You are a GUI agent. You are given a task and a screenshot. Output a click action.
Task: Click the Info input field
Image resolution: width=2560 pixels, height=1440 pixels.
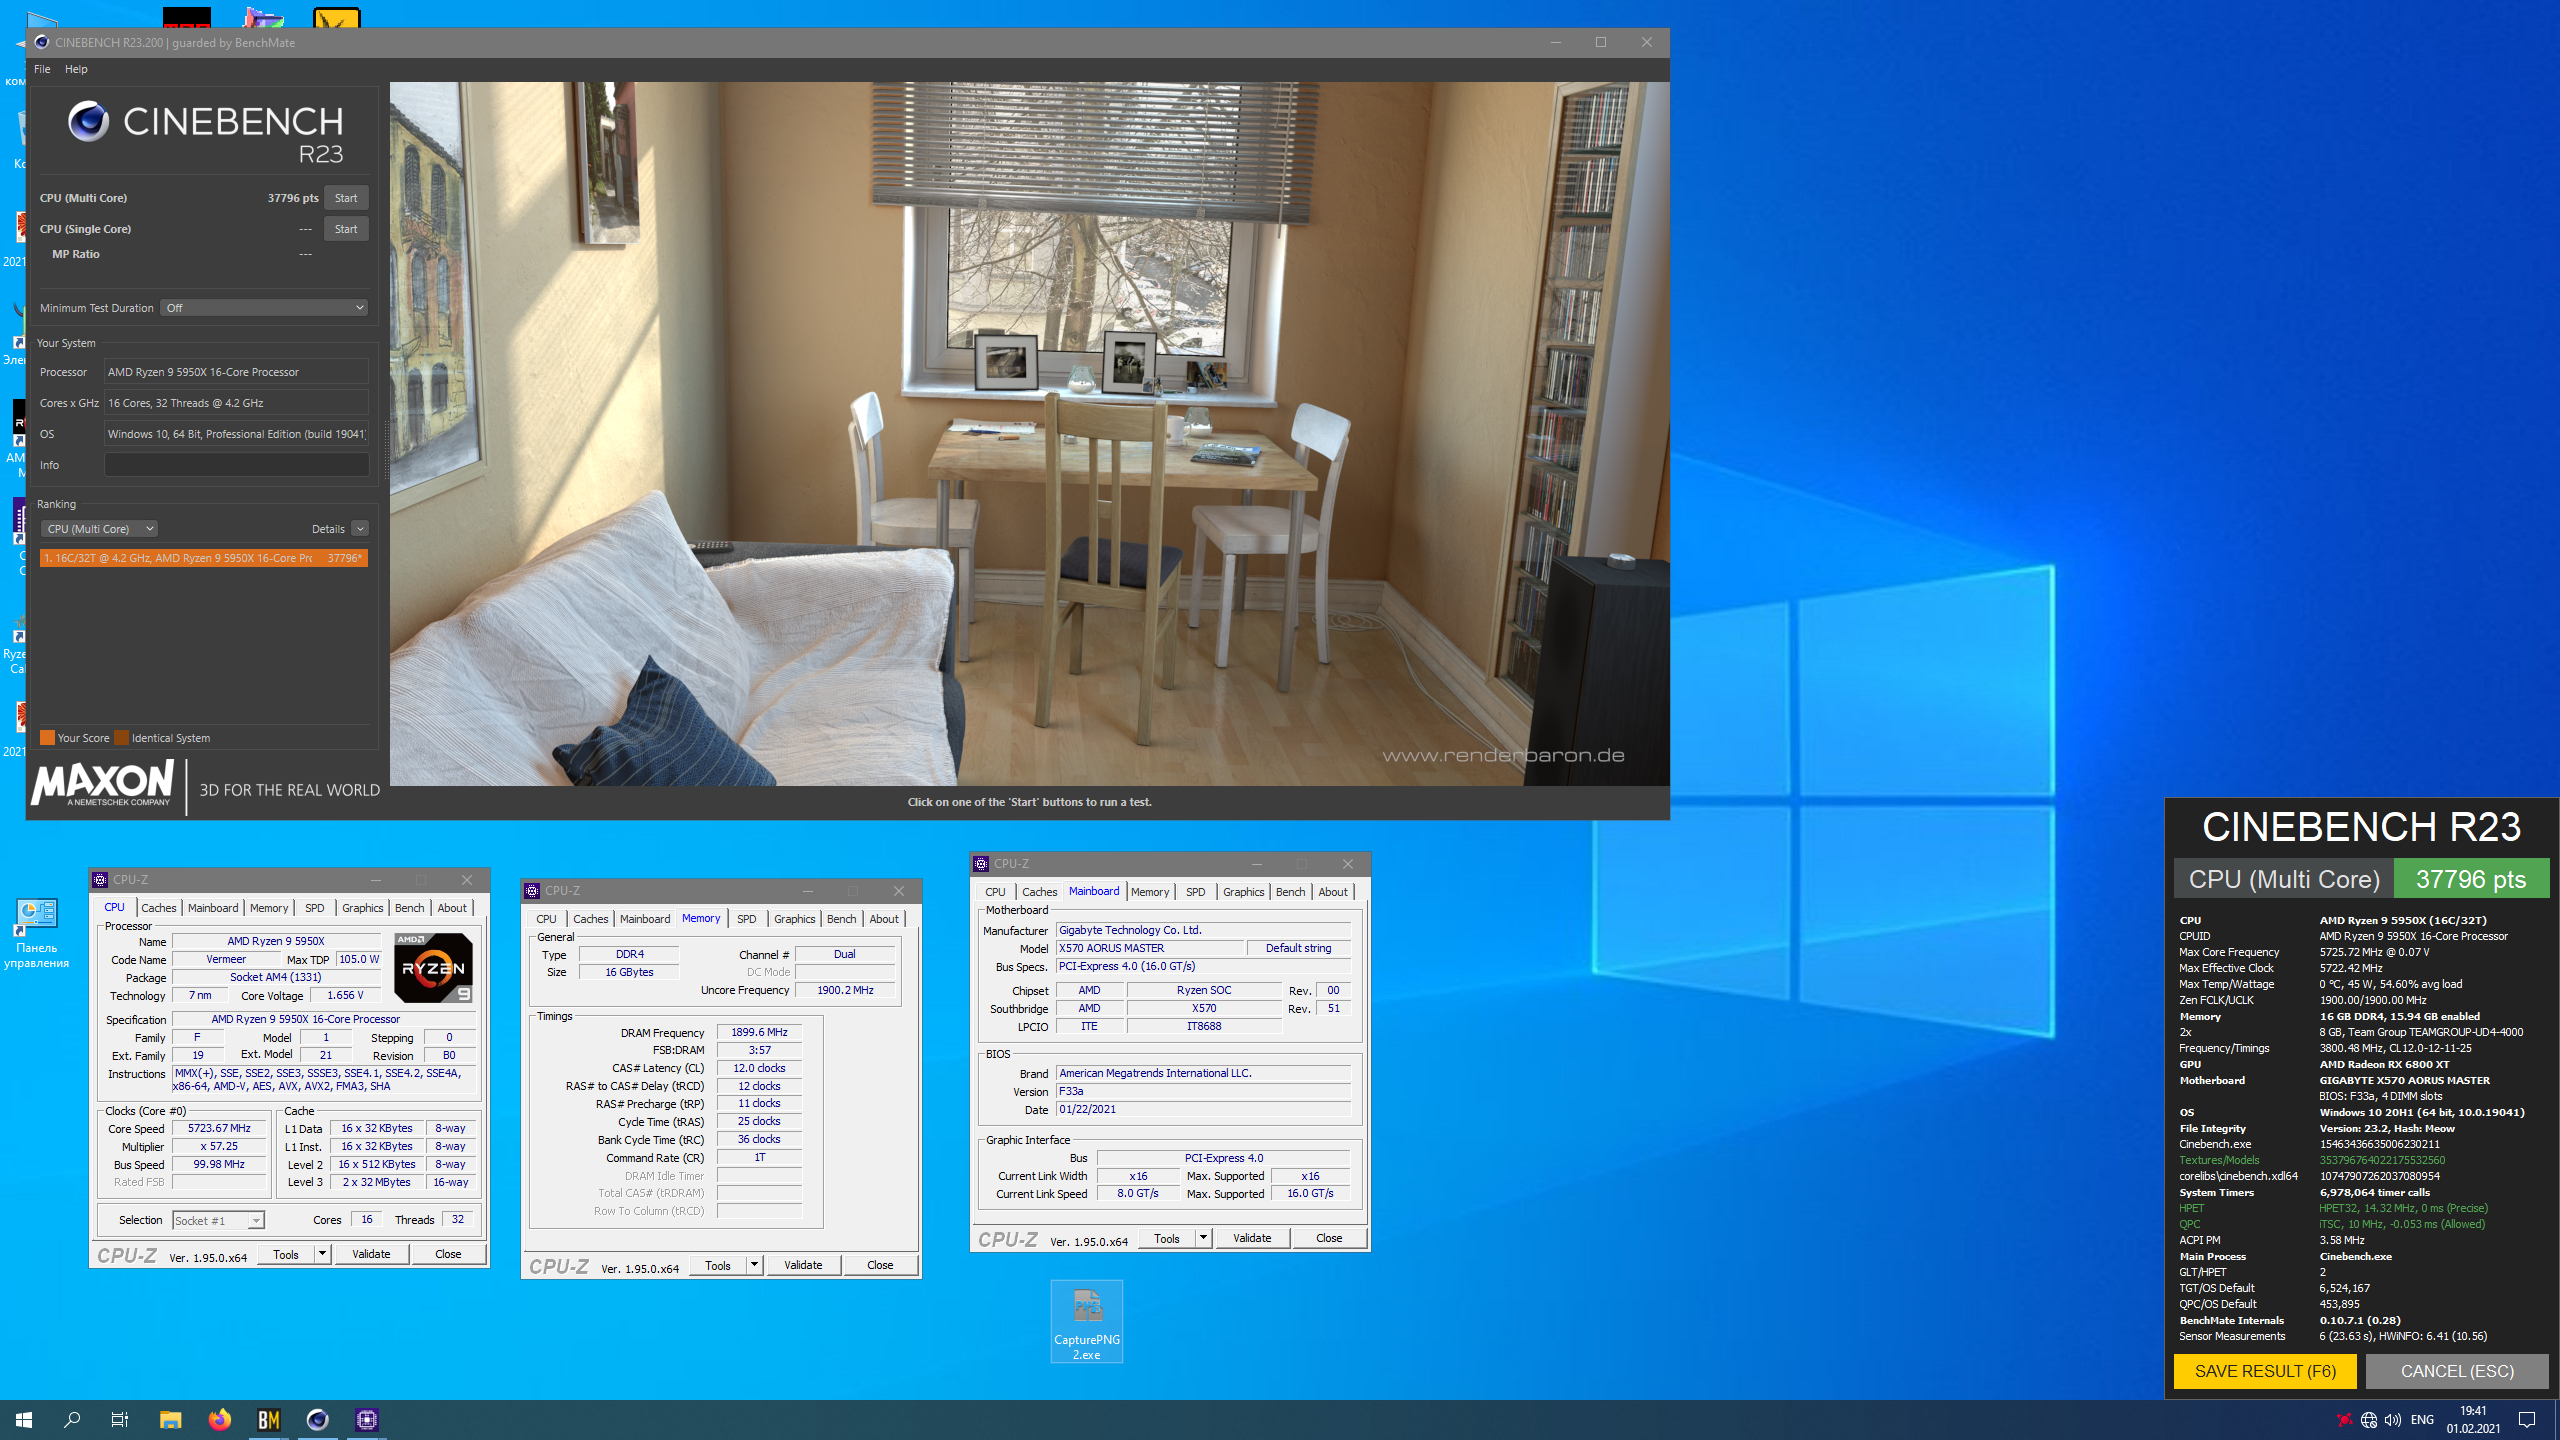(x=237, y=465)
